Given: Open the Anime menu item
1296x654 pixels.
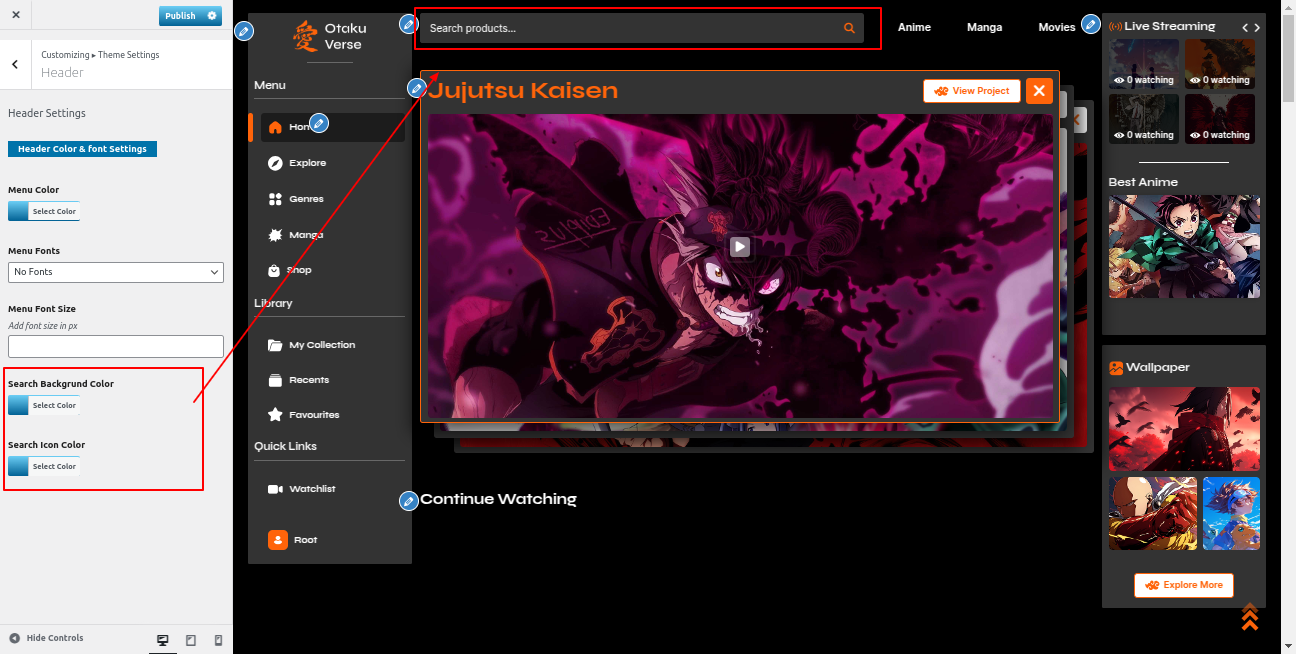Looking at the screenshot, I should click(x=914, y=28).
